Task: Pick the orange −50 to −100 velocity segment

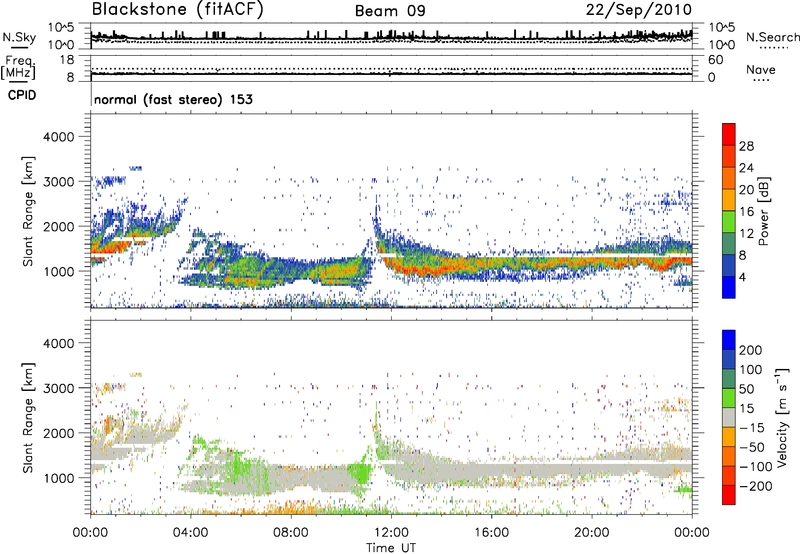Action: click(729, 457)
